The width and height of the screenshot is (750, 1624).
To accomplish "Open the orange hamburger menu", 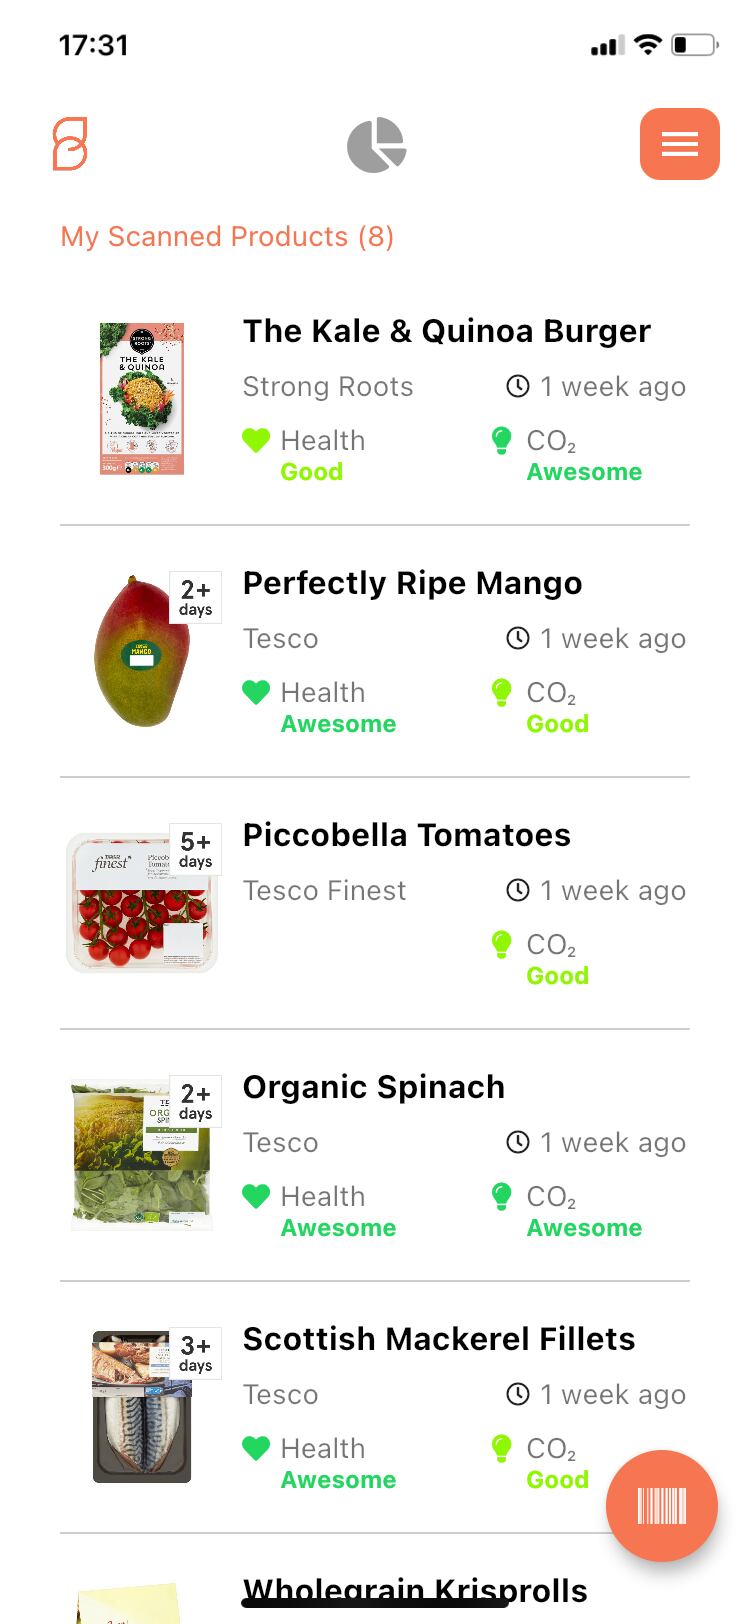I will (x=679, y=144).
